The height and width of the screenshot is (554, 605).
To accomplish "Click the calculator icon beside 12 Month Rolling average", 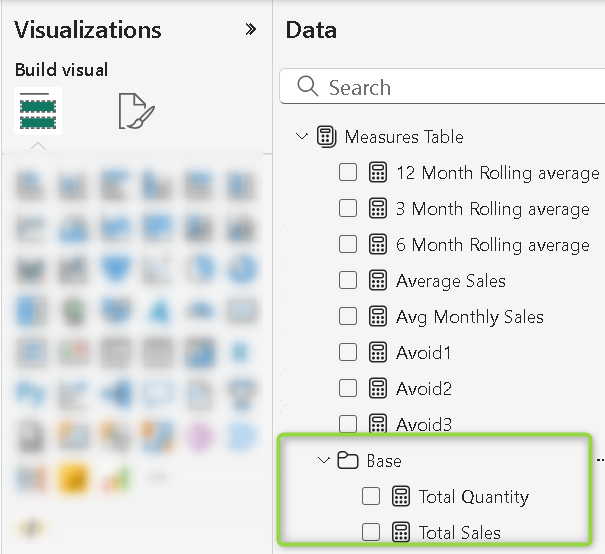I will point(378,172).
